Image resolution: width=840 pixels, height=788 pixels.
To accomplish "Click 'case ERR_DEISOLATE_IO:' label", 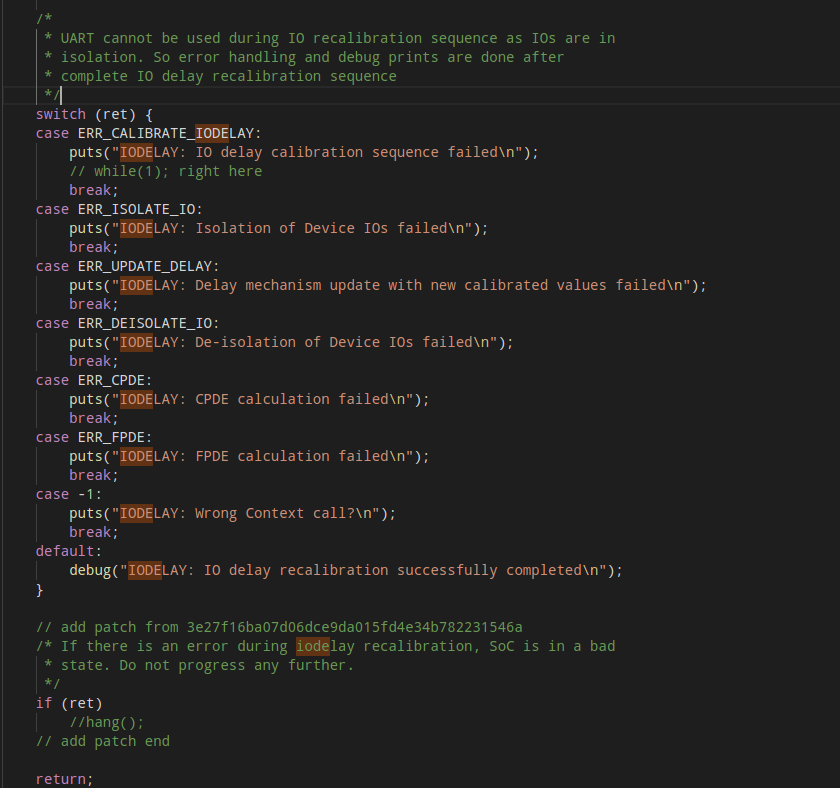I will (x=128, y=324).
